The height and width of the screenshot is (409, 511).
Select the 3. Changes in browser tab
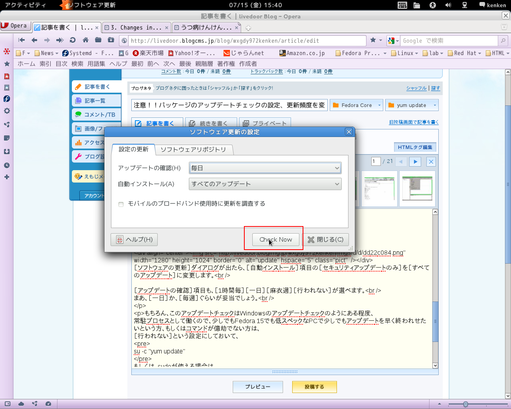click(136, 28)
